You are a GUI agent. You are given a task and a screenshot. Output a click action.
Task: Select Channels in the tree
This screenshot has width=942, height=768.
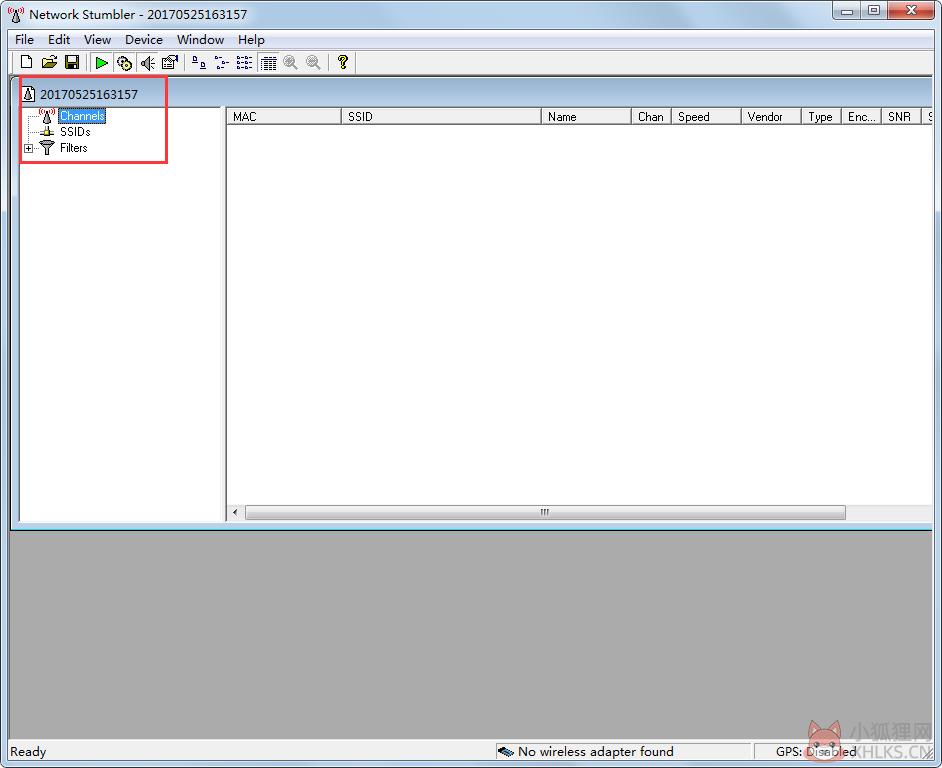coord(82,116)
